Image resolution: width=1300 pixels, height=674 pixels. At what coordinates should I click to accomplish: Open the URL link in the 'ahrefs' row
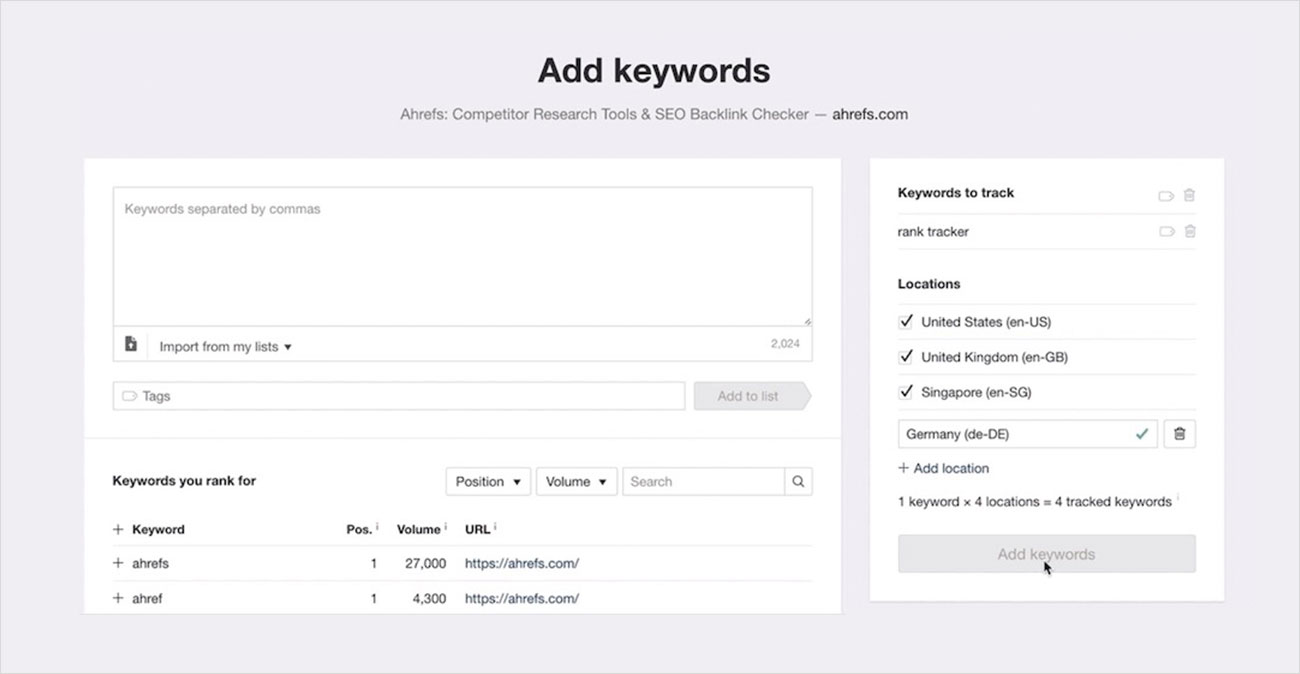pos(522,564)
